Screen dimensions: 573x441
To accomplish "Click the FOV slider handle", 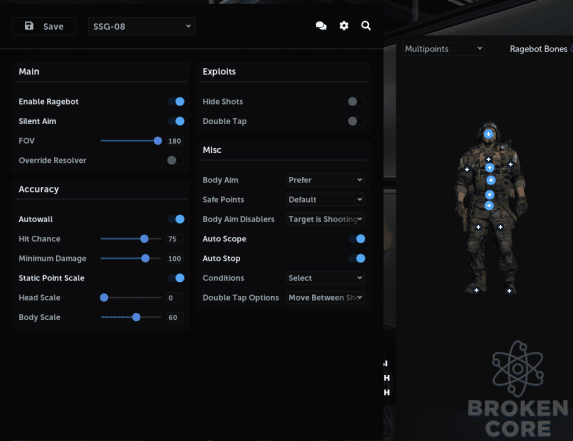I will [x=158, y=141].
